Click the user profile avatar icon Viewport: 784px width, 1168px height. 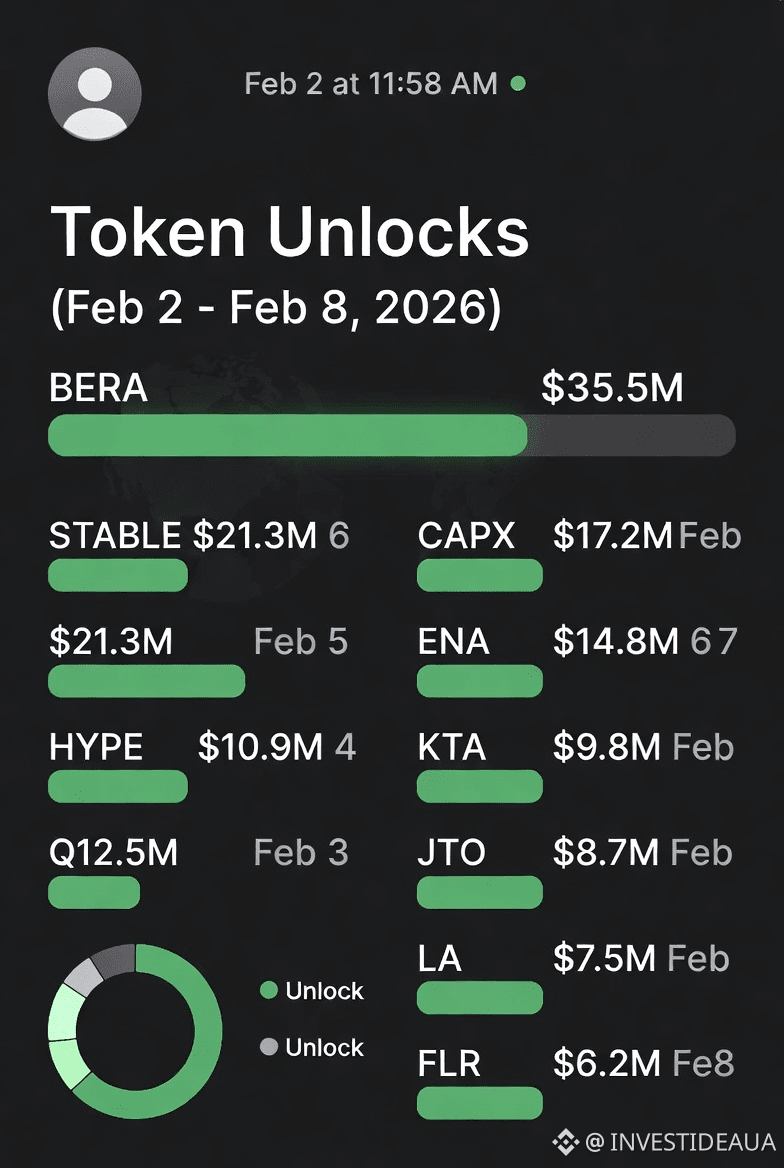95,93
